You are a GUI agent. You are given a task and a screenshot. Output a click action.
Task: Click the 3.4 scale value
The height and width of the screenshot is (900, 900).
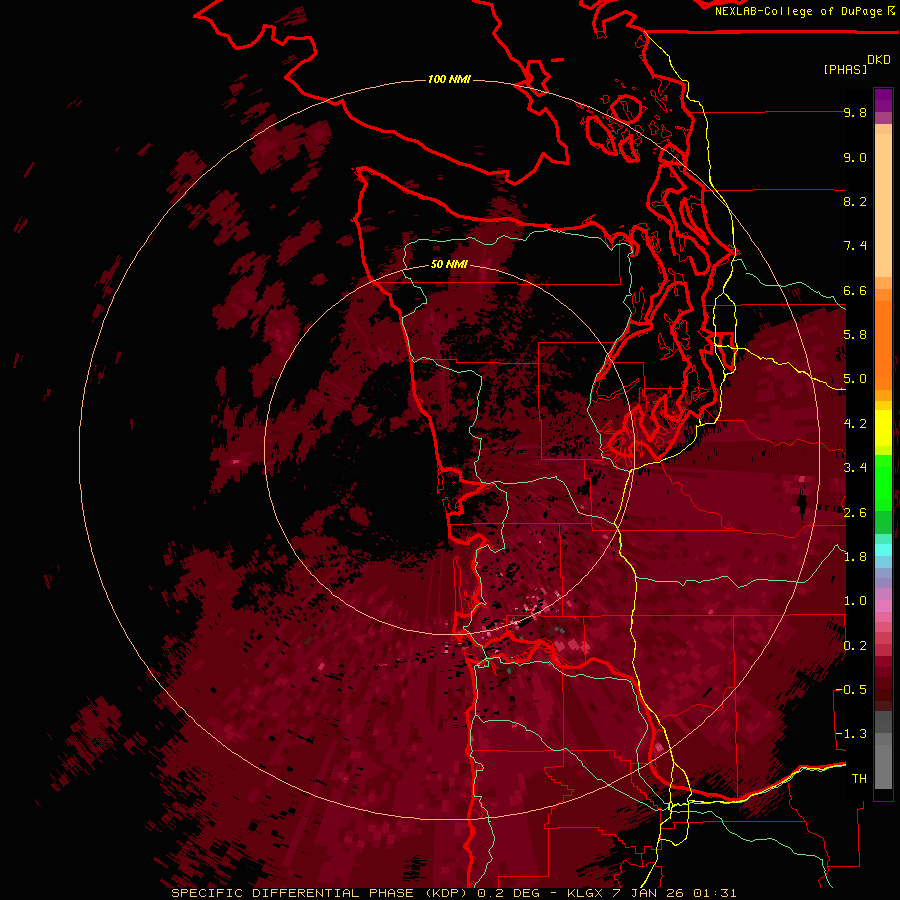[855, 468]
